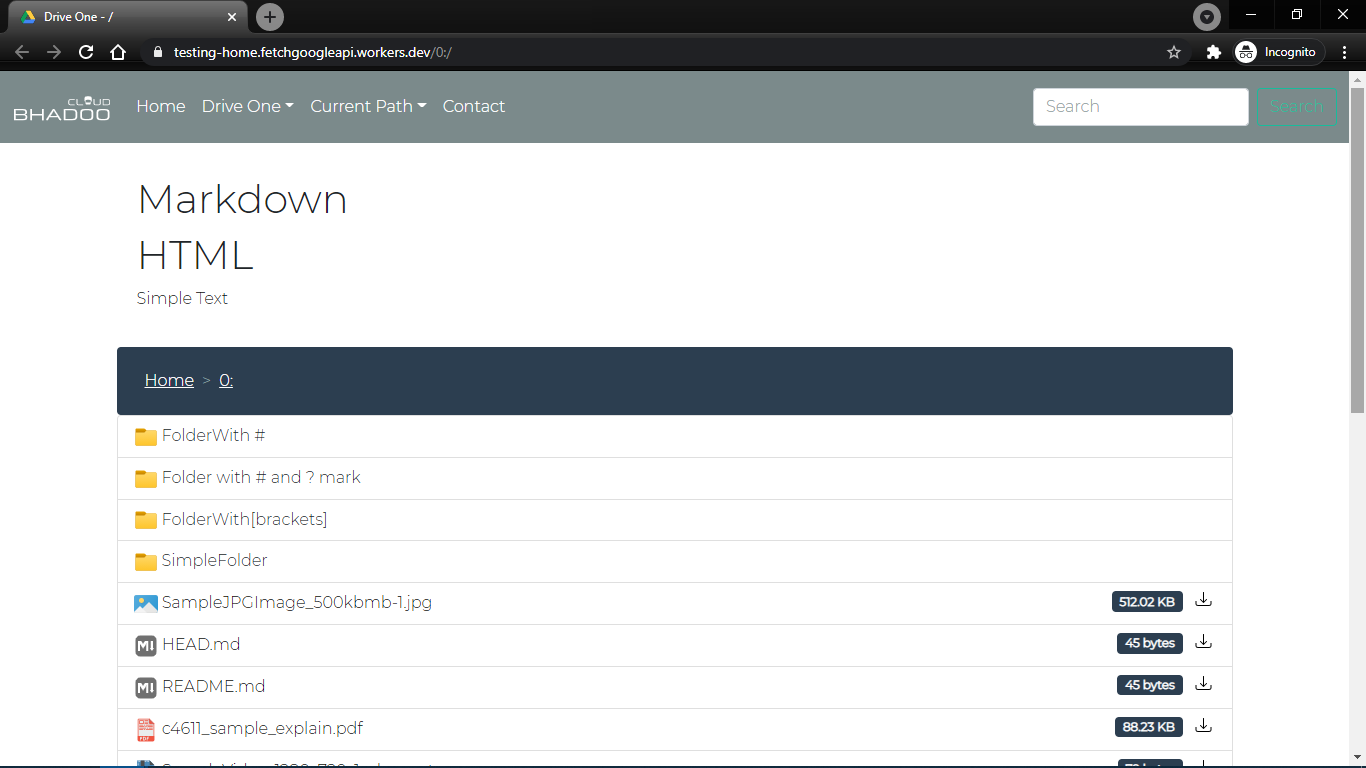Click the Bhadoo Cloud logo
Screen dimensions: 1366x768
[62, 108]
